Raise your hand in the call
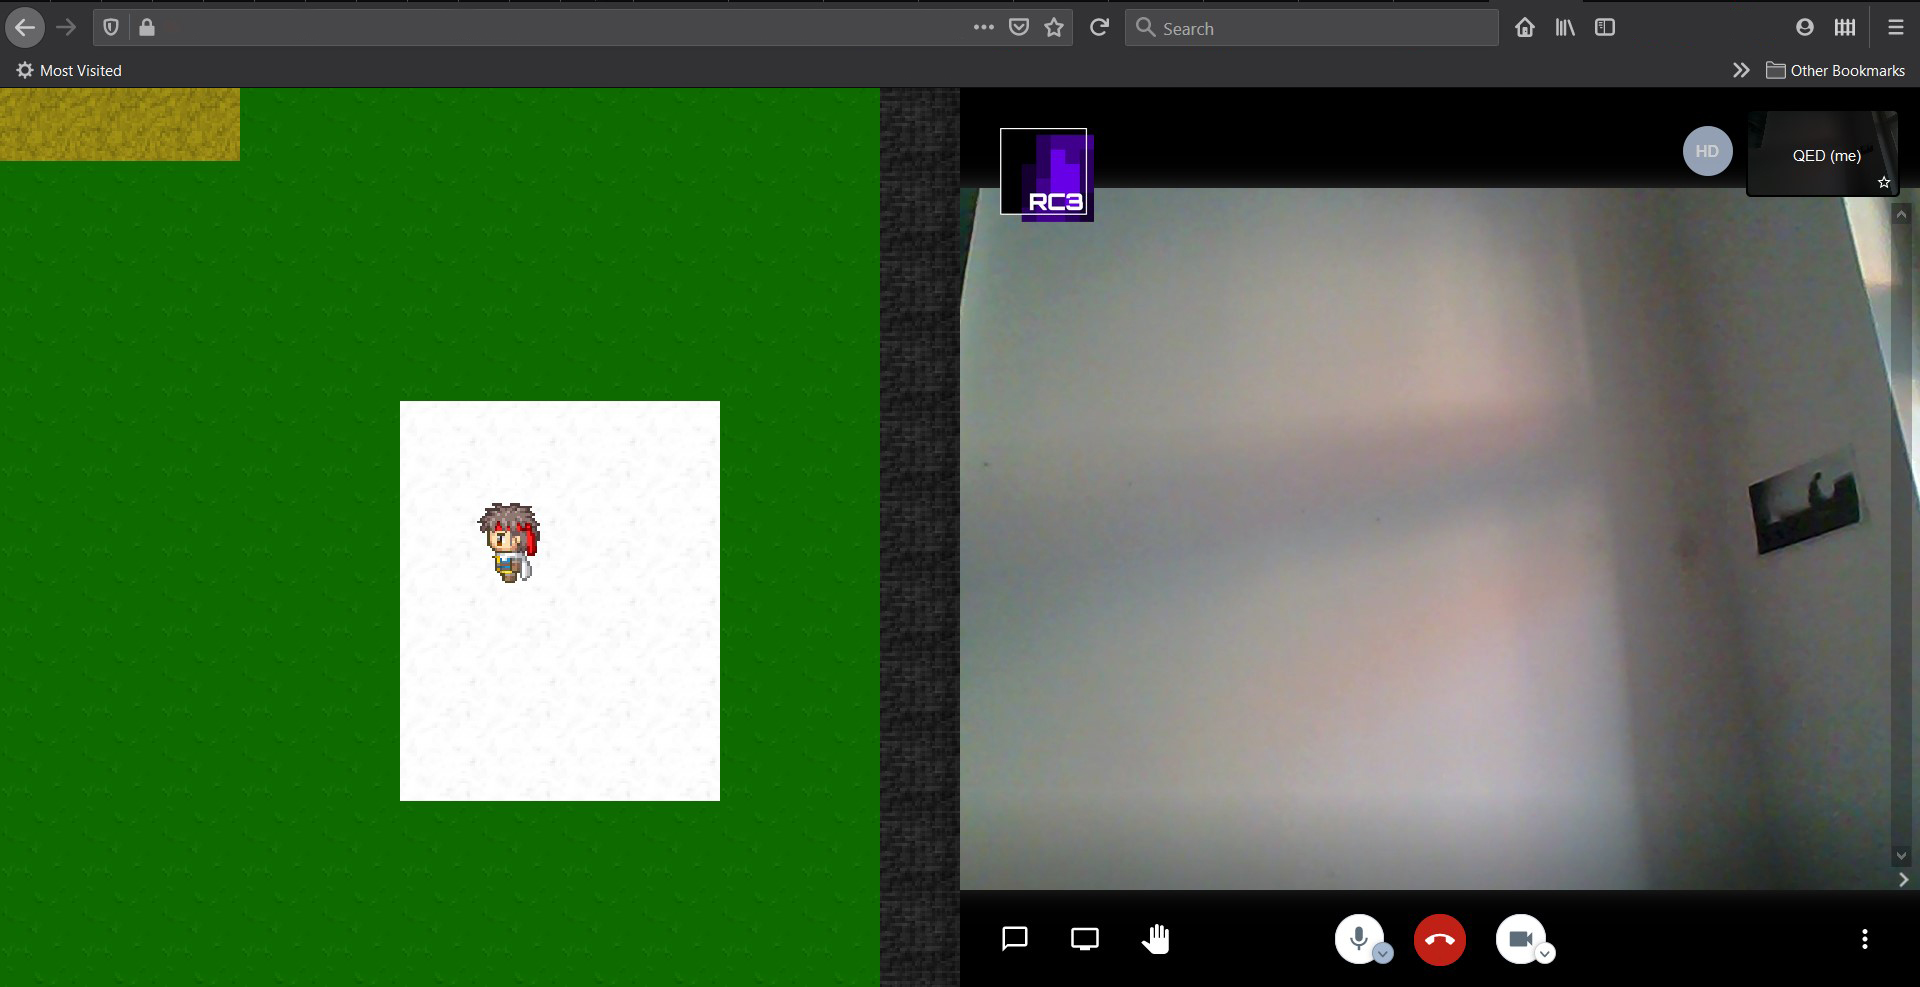The width and height of the screenshot is (1920, 987). 1156,939
